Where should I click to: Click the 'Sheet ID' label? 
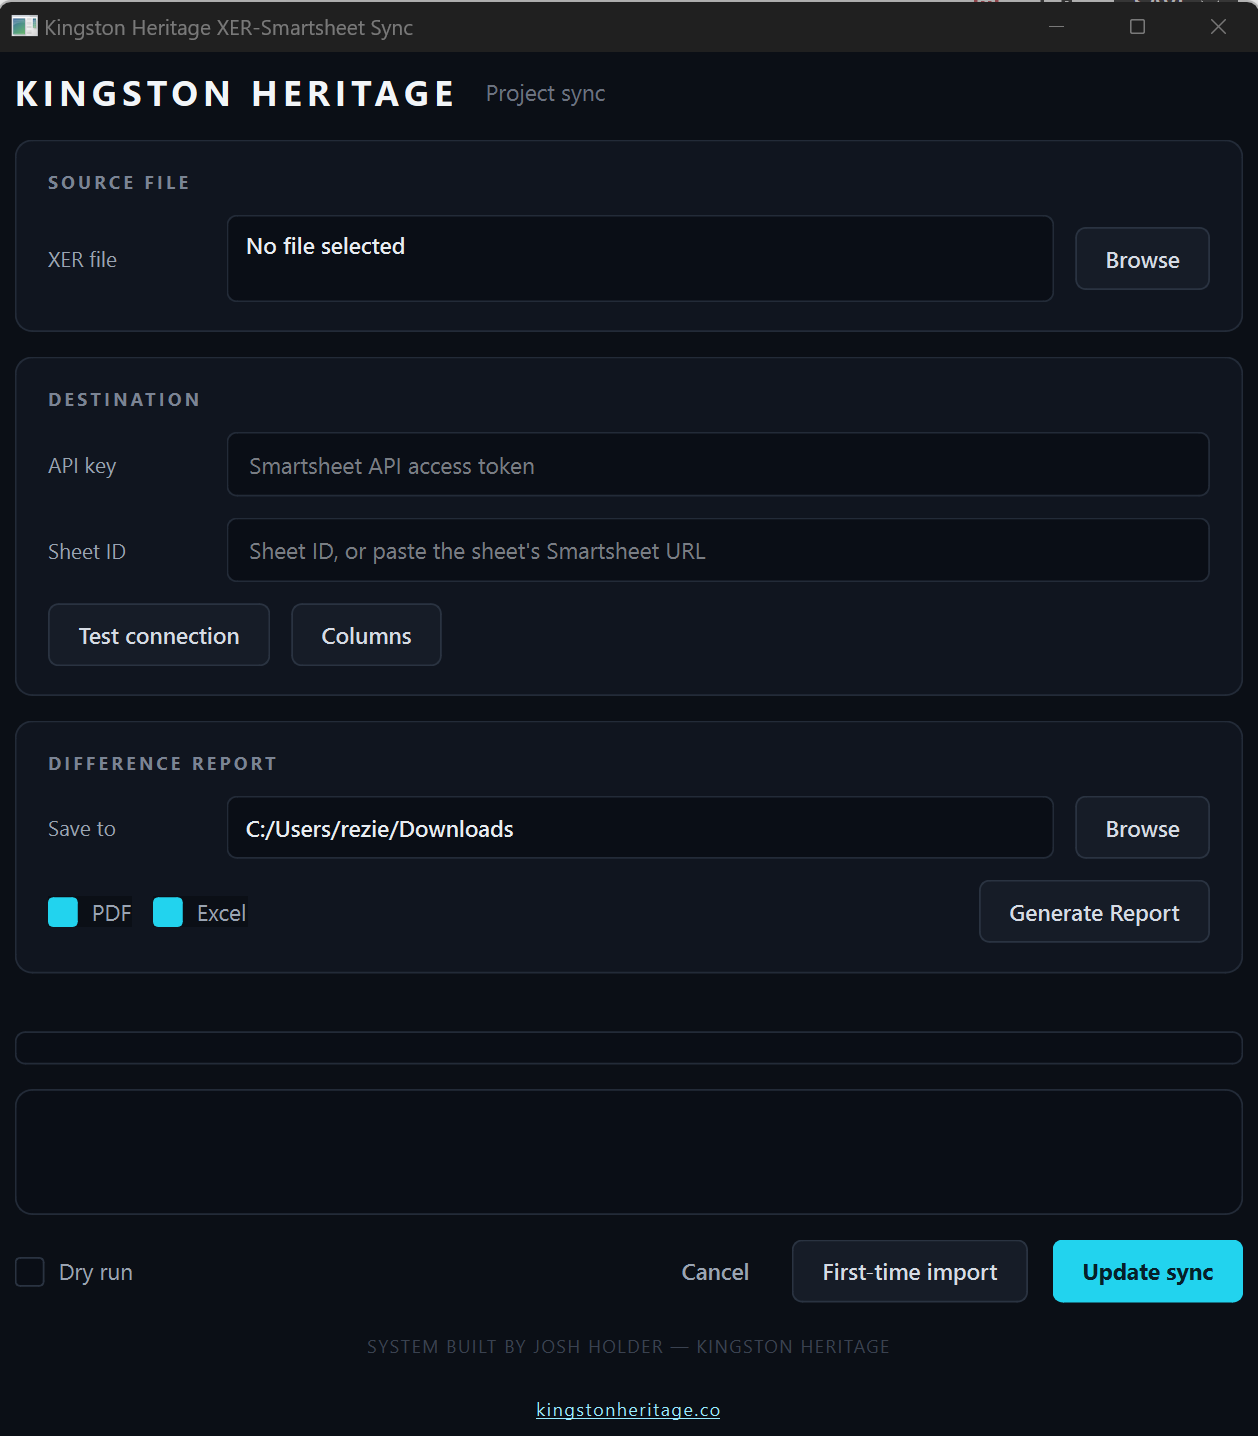tap(87, 552)
